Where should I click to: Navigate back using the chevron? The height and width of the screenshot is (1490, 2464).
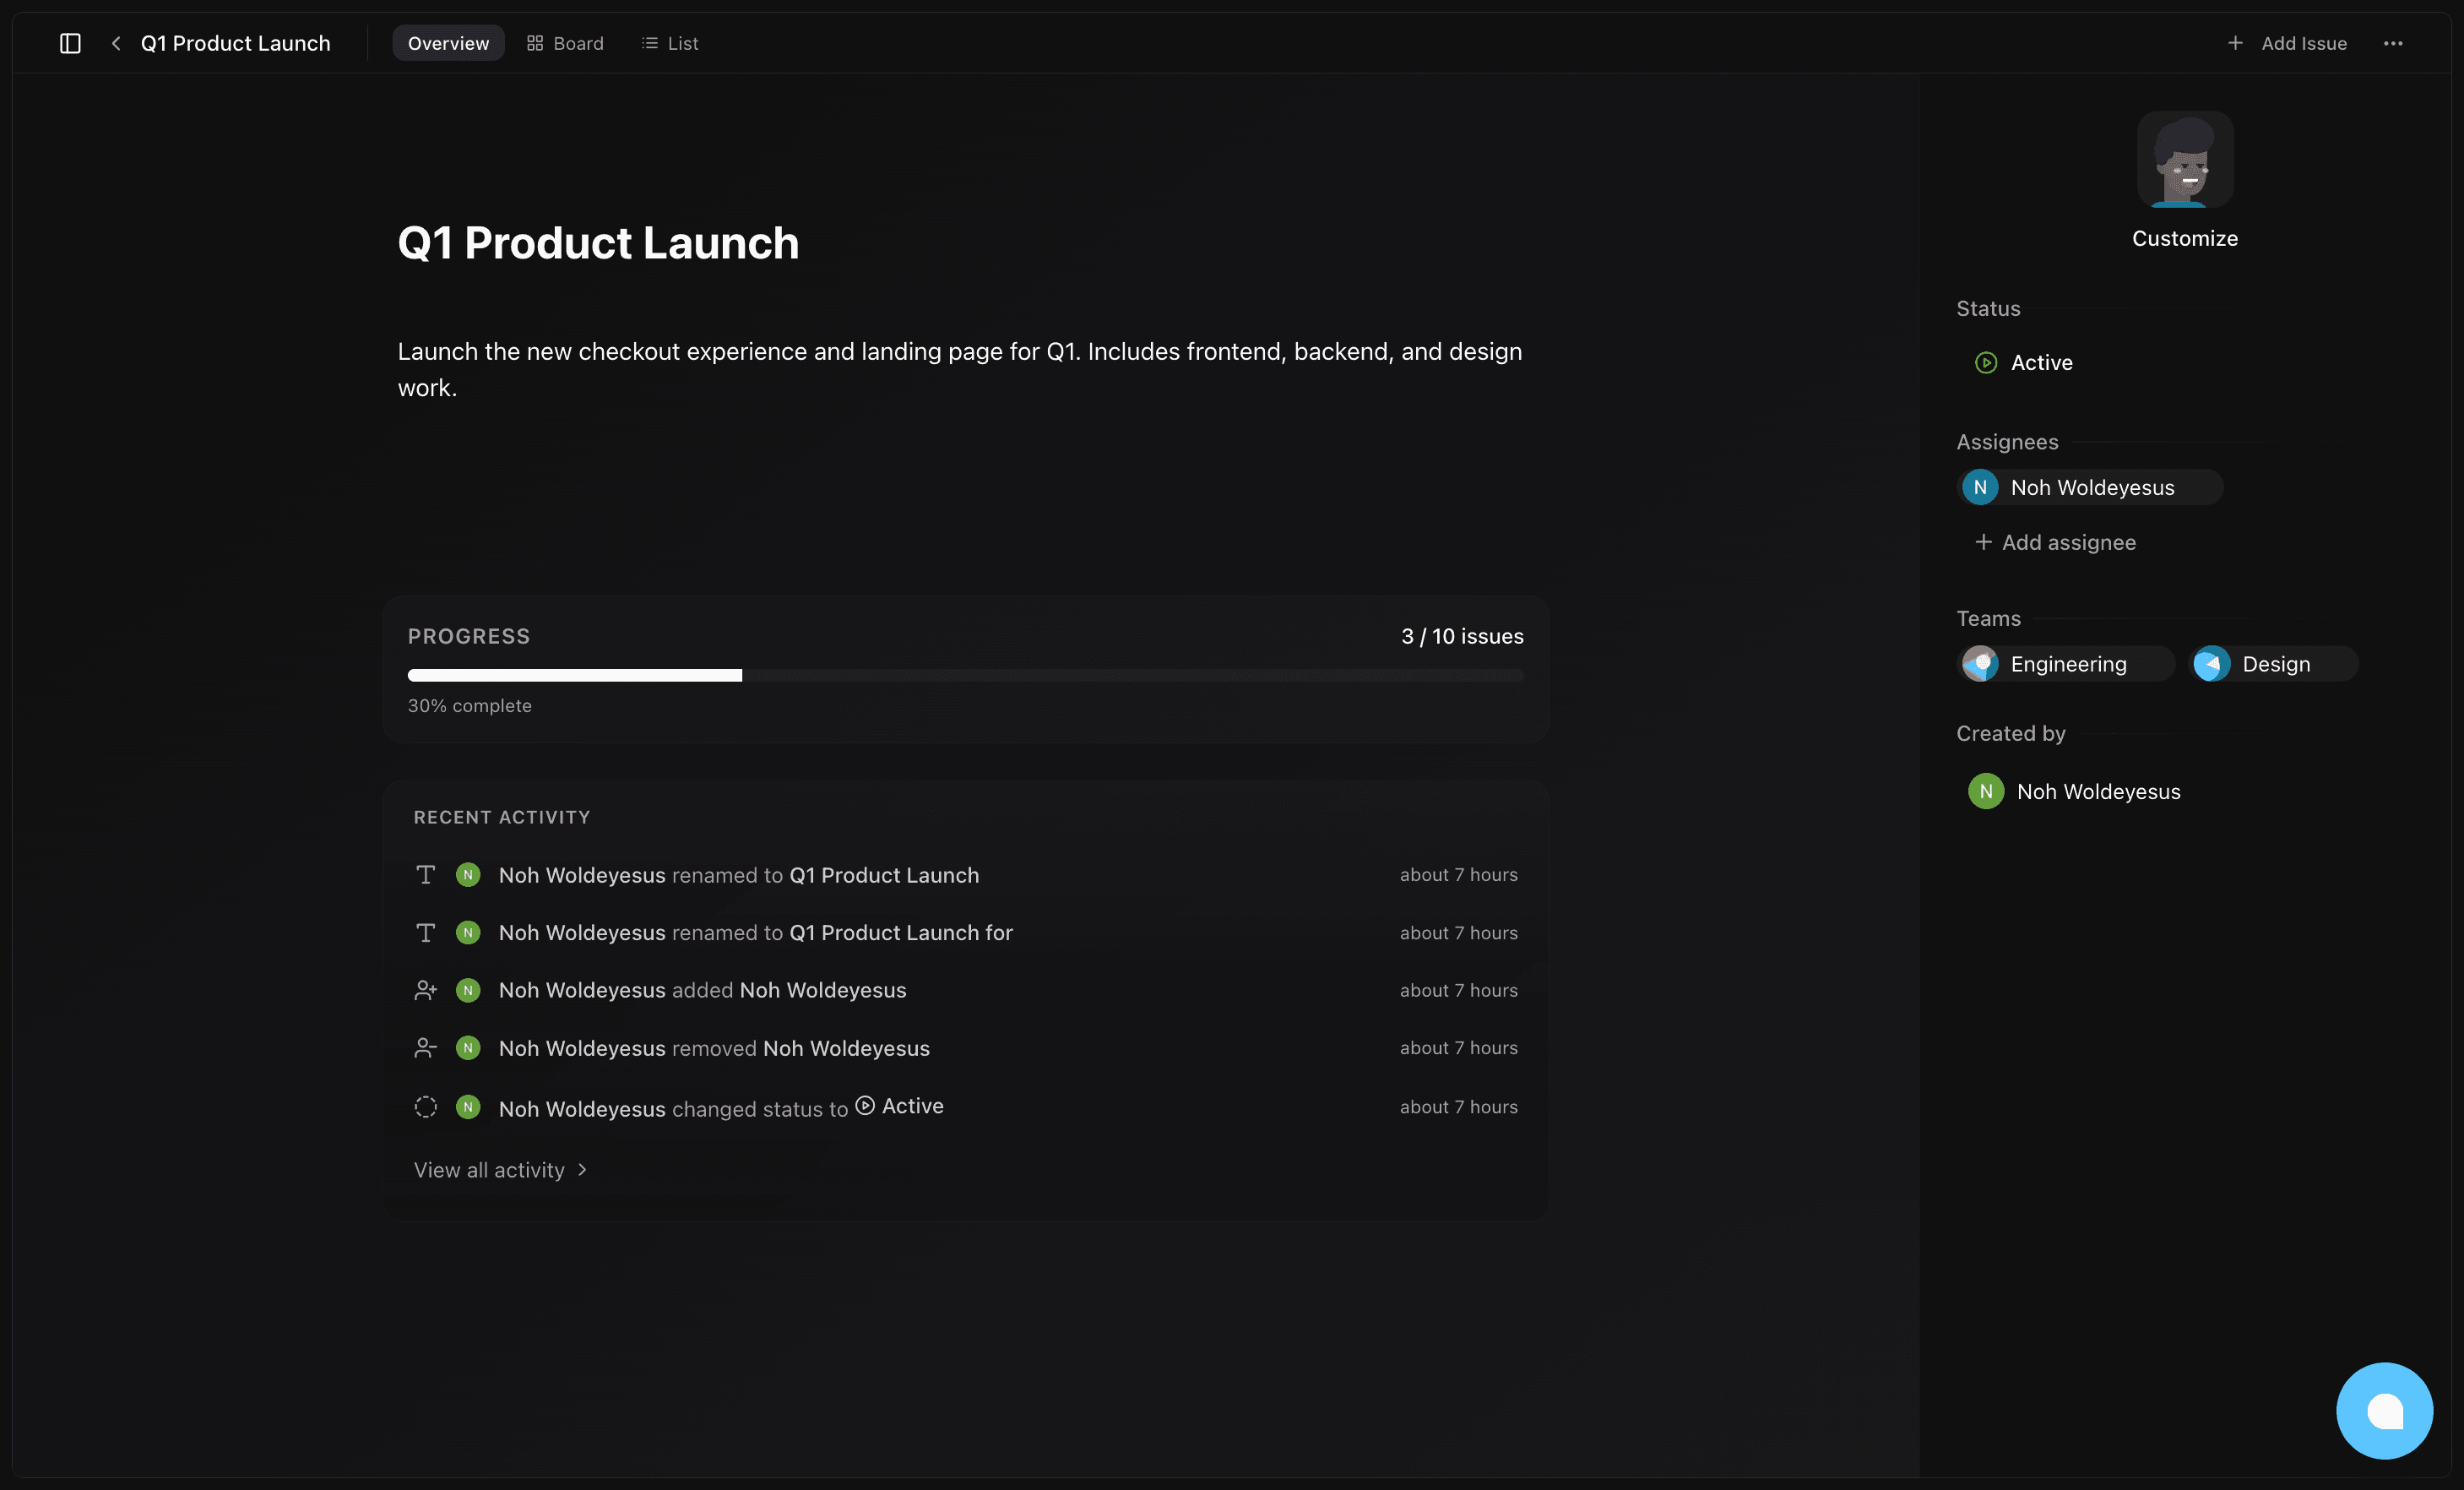pyautogui.click(x=115, y=43)
